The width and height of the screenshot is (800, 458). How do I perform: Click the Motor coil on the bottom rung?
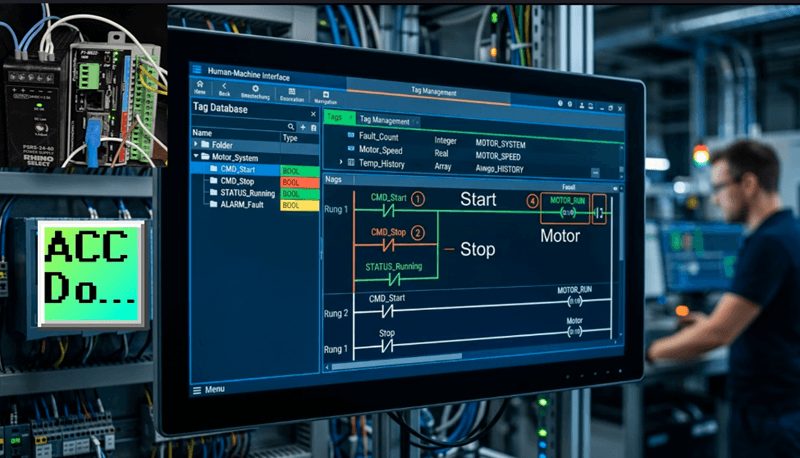575,332
